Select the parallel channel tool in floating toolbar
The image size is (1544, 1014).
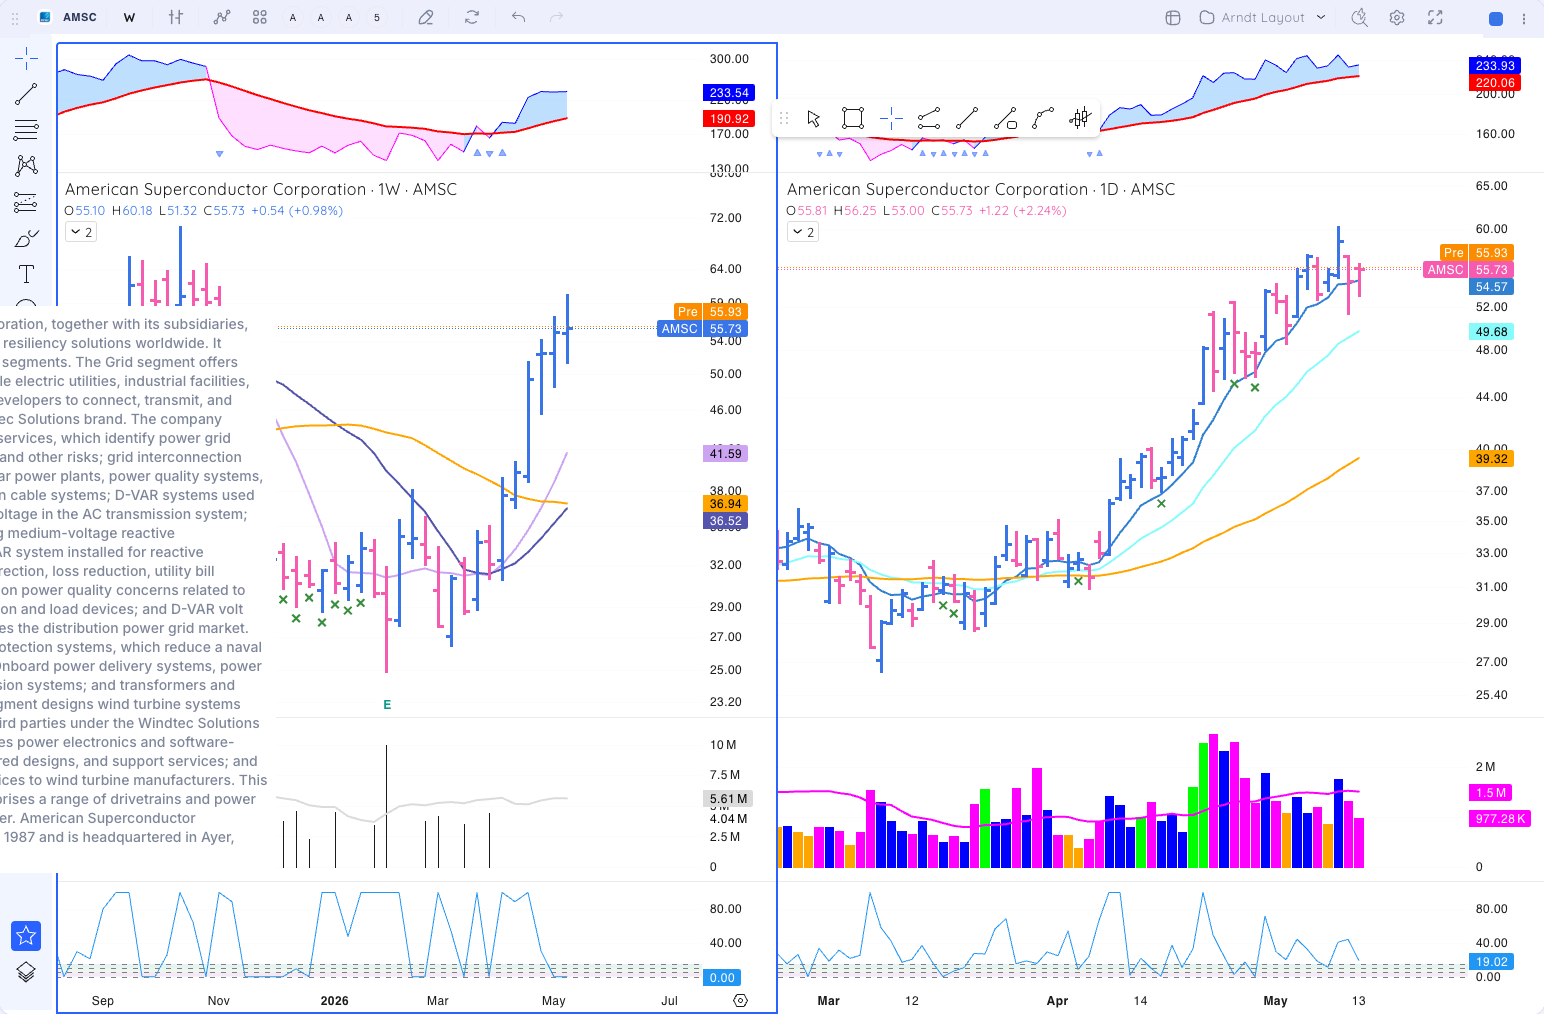pyautogui.click(x=929, y=119)
